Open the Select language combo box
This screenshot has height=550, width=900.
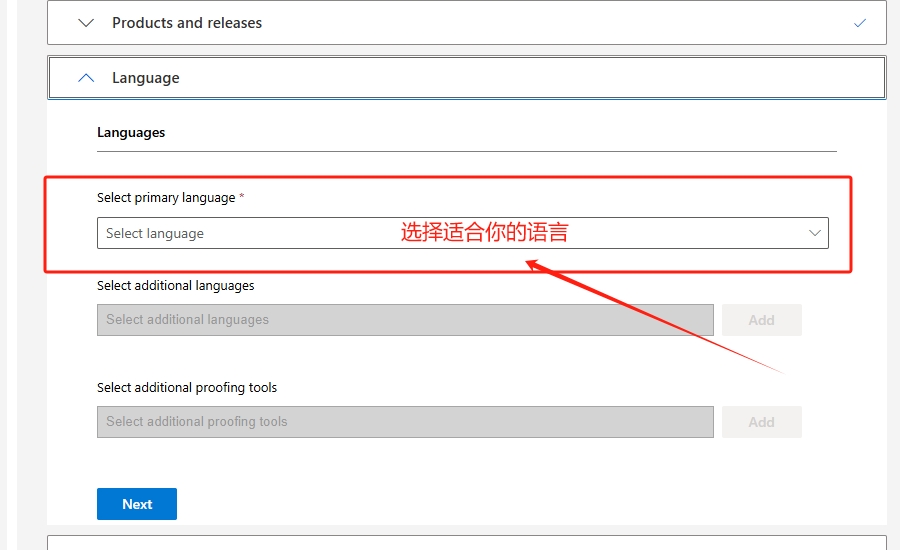pyautogui.click(x=300, y=233)
